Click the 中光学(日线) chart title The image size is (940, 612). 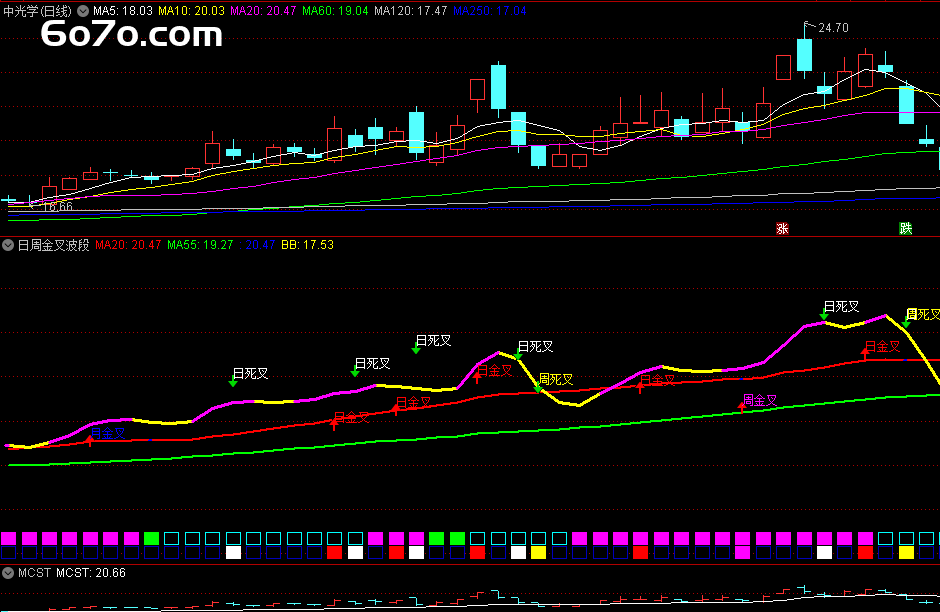(x=37, y=11)
